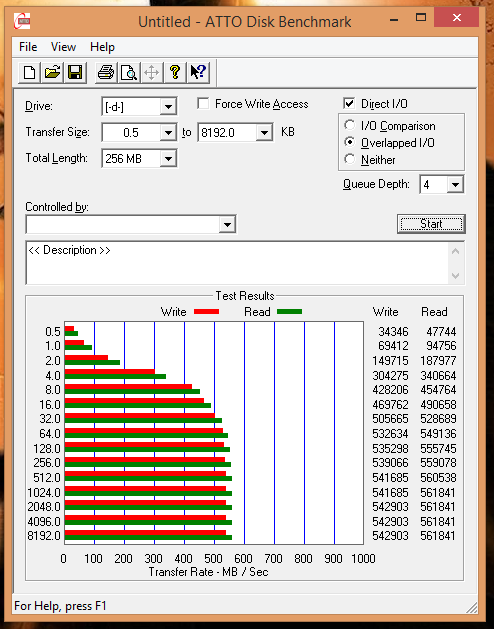Select the I/O Comparison radio button
494x629 pixels.
pos(350,125)
